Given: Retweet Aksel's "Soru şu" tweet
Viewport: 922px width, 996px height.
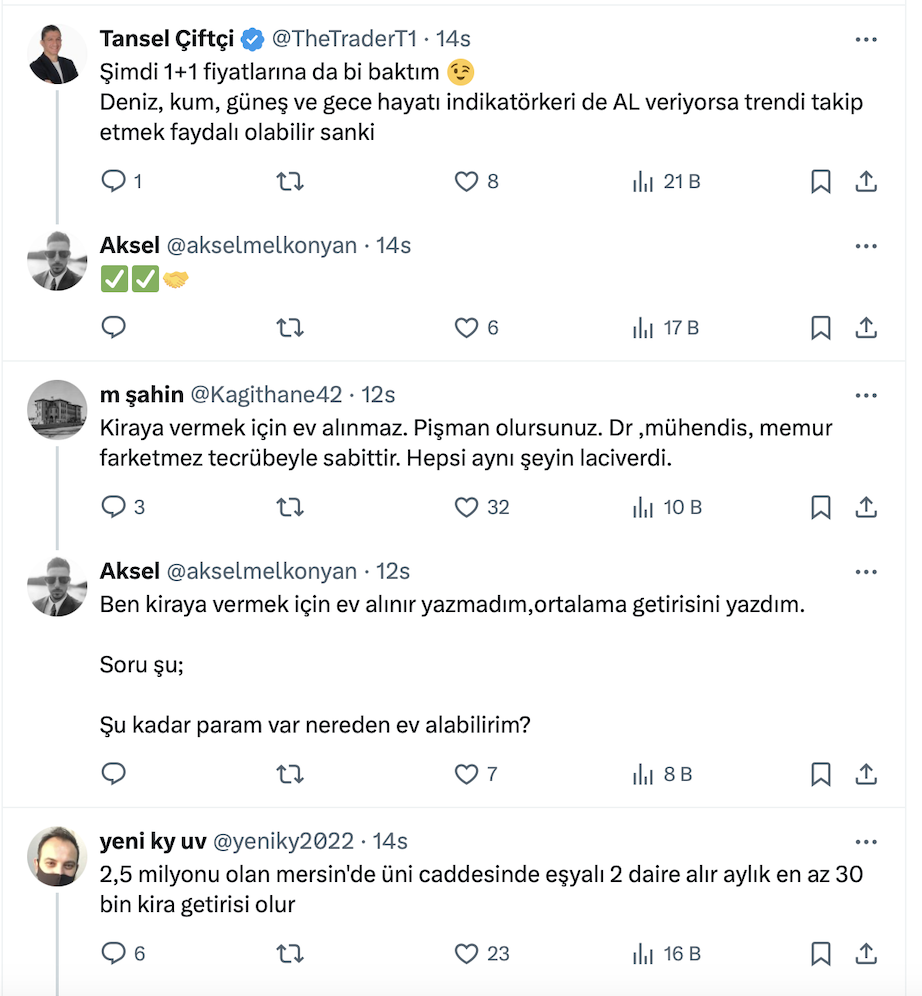Looking at the screenshot, I should (x=289, y=773).
